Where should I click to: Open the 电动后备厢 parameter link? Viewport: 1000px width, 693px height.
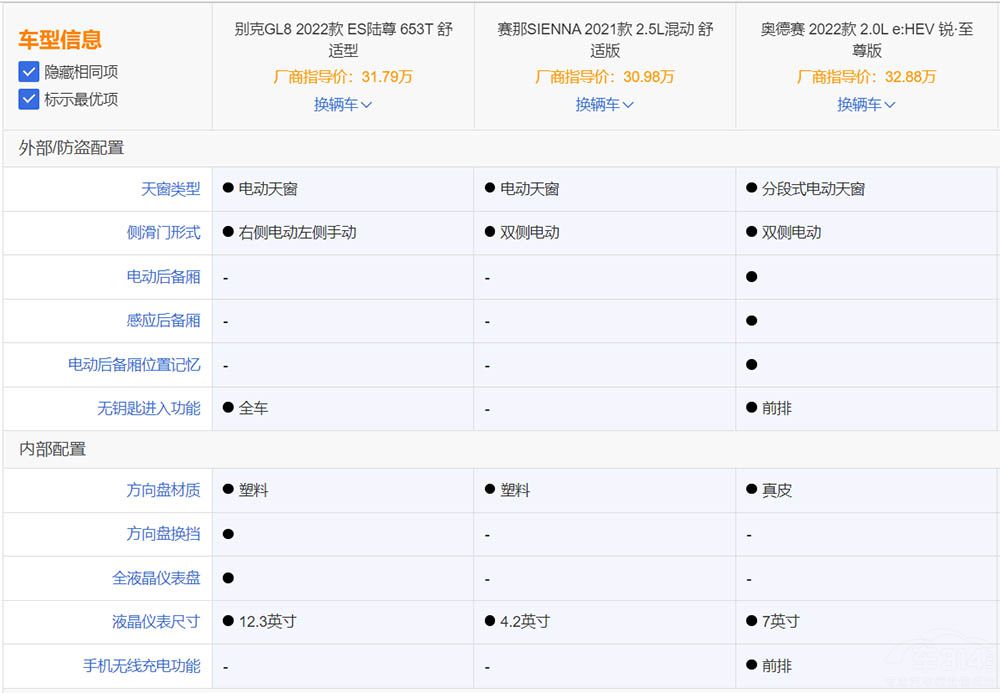click(163, 277)
